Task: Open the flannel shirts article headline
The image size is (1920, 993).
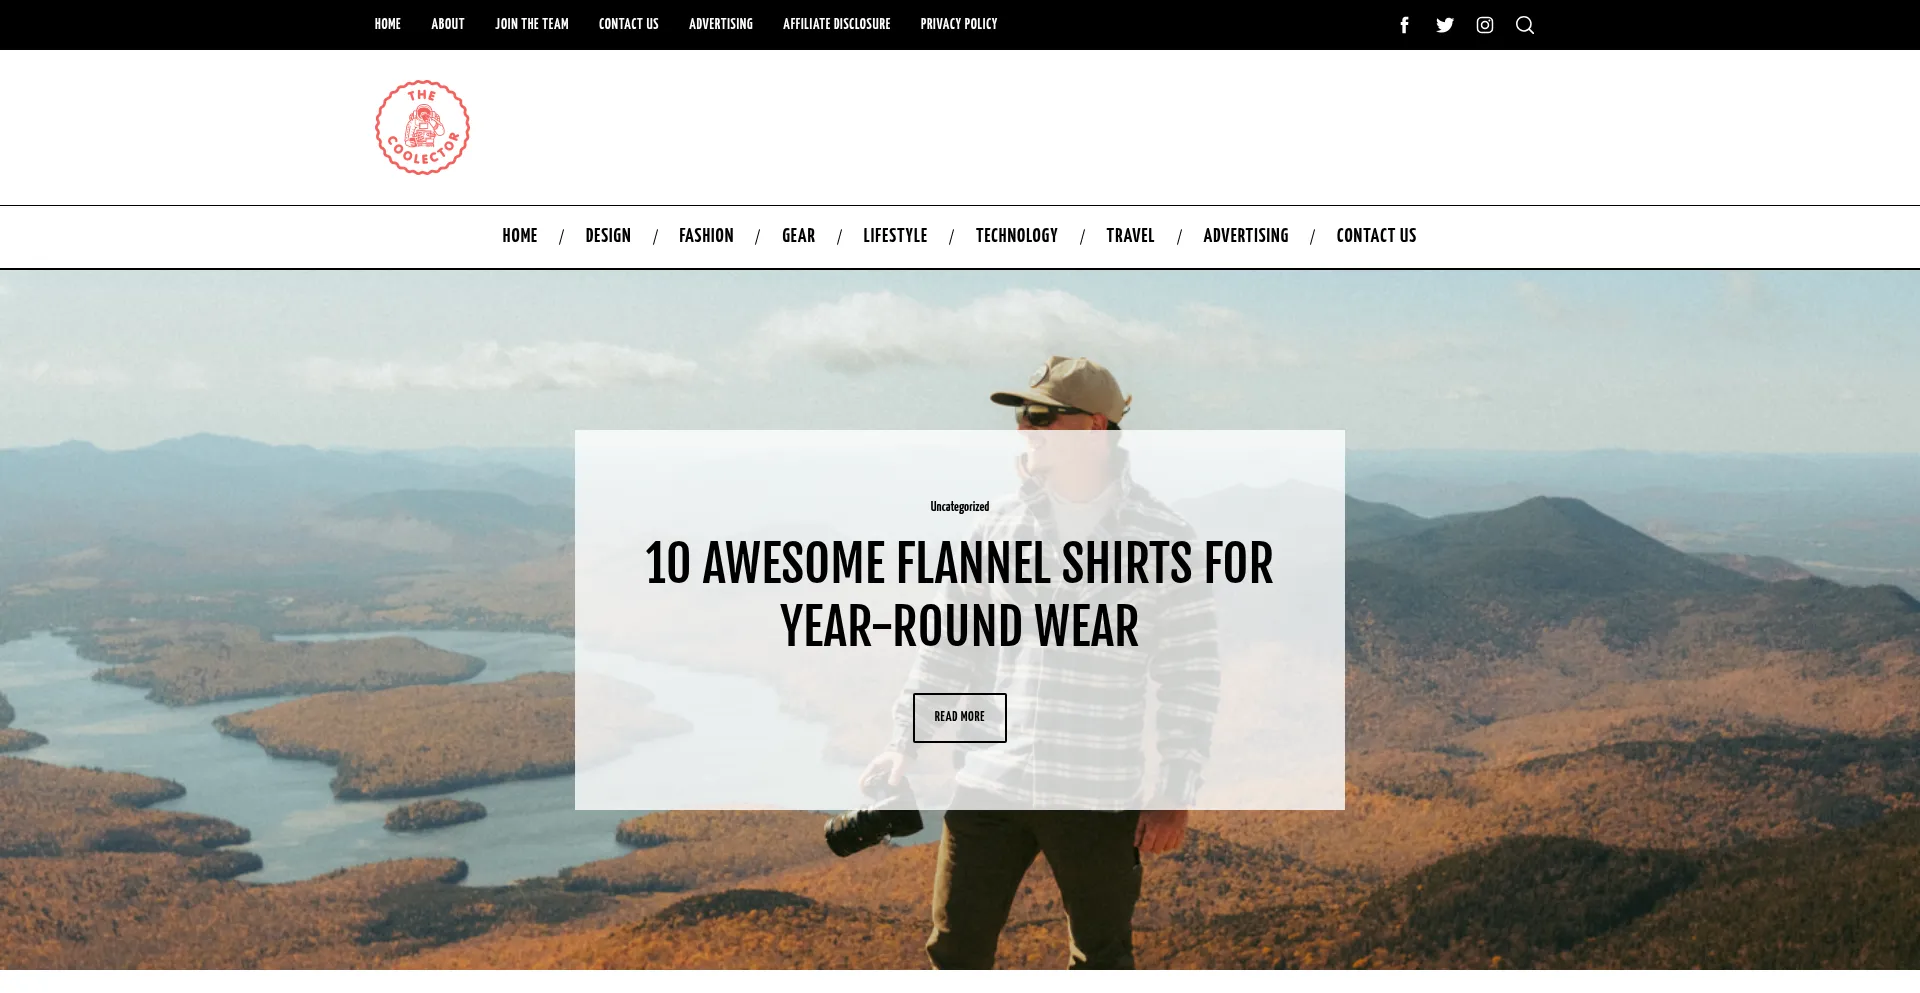Action: 960,595
